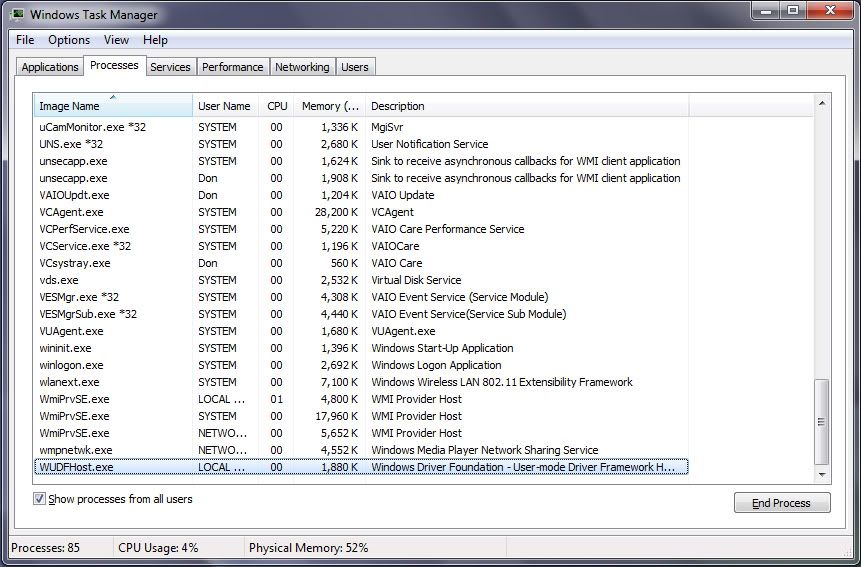
Task: Open the Users tab
Action: click(x=355, y=67)
